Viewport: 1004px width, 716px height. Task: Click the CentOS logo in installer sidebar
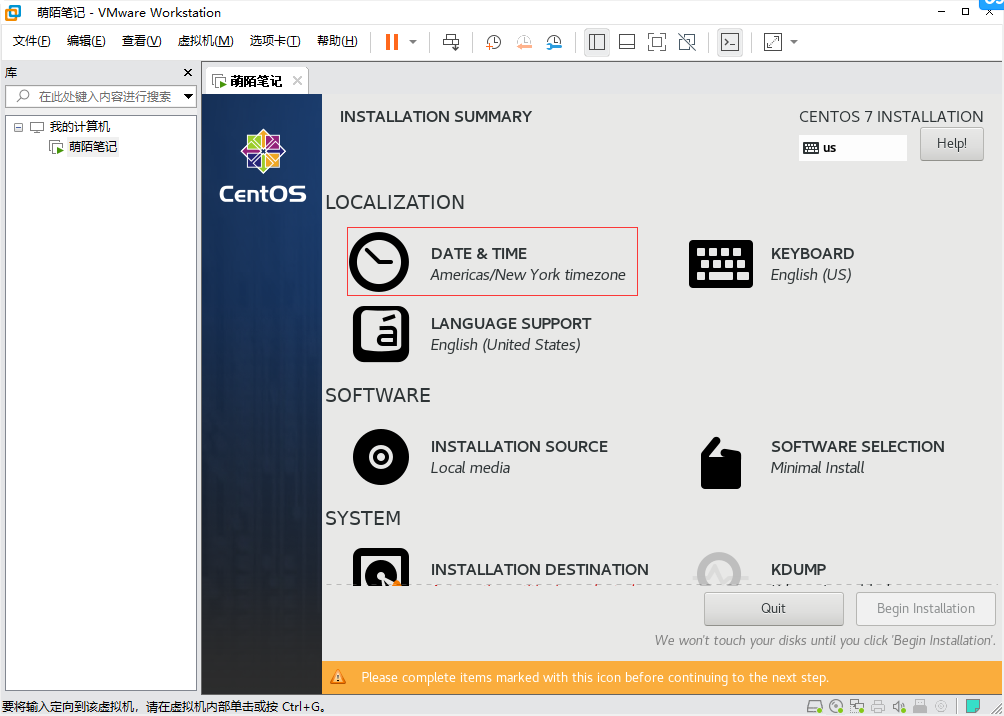pos(263,166)
